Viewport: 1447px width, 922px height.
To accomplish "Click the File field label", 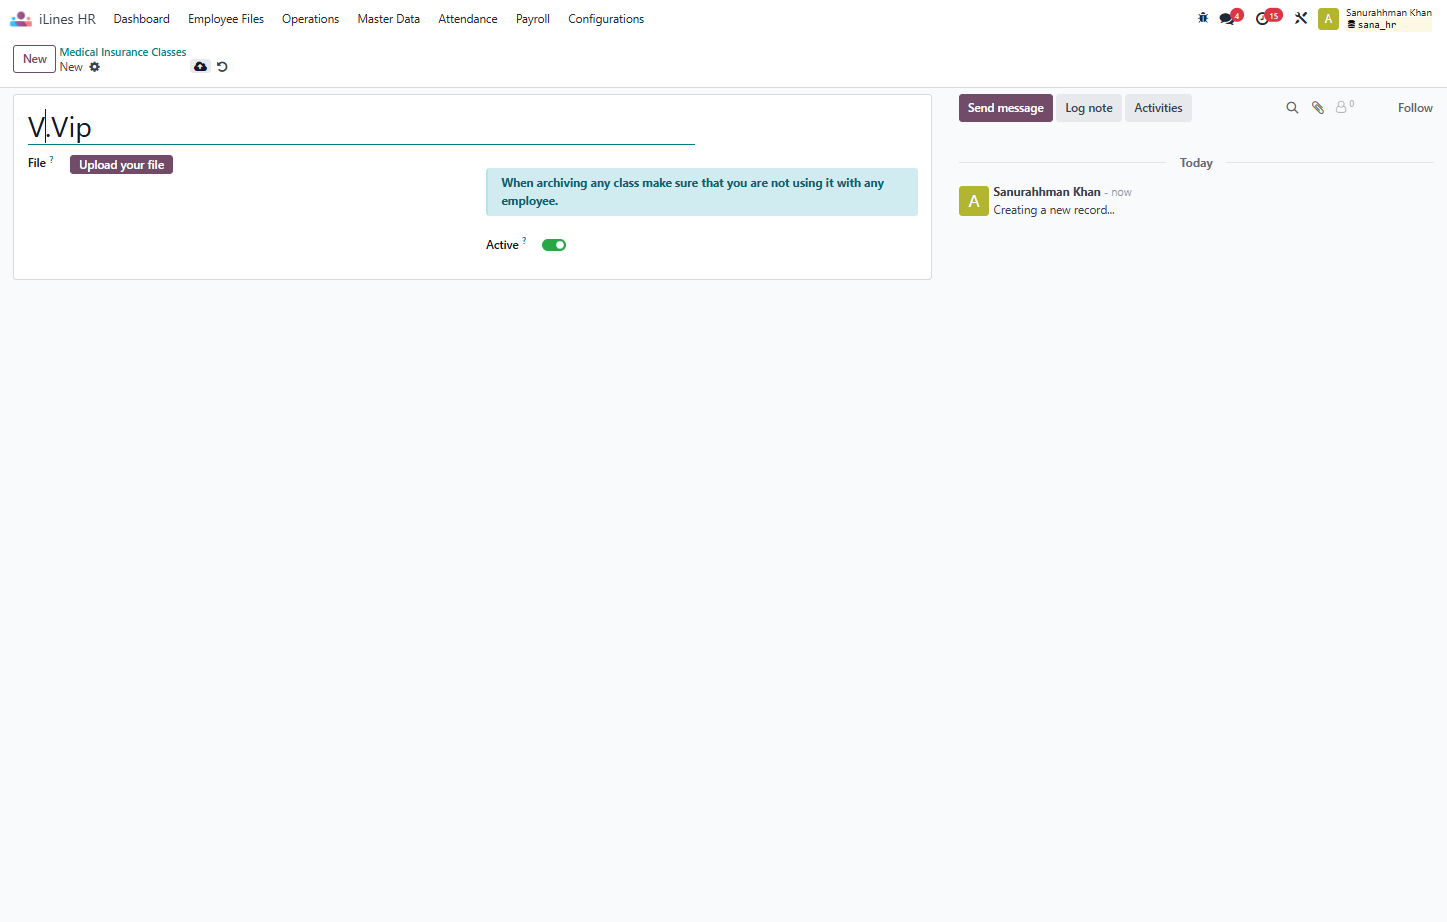I will coord(37,163).
